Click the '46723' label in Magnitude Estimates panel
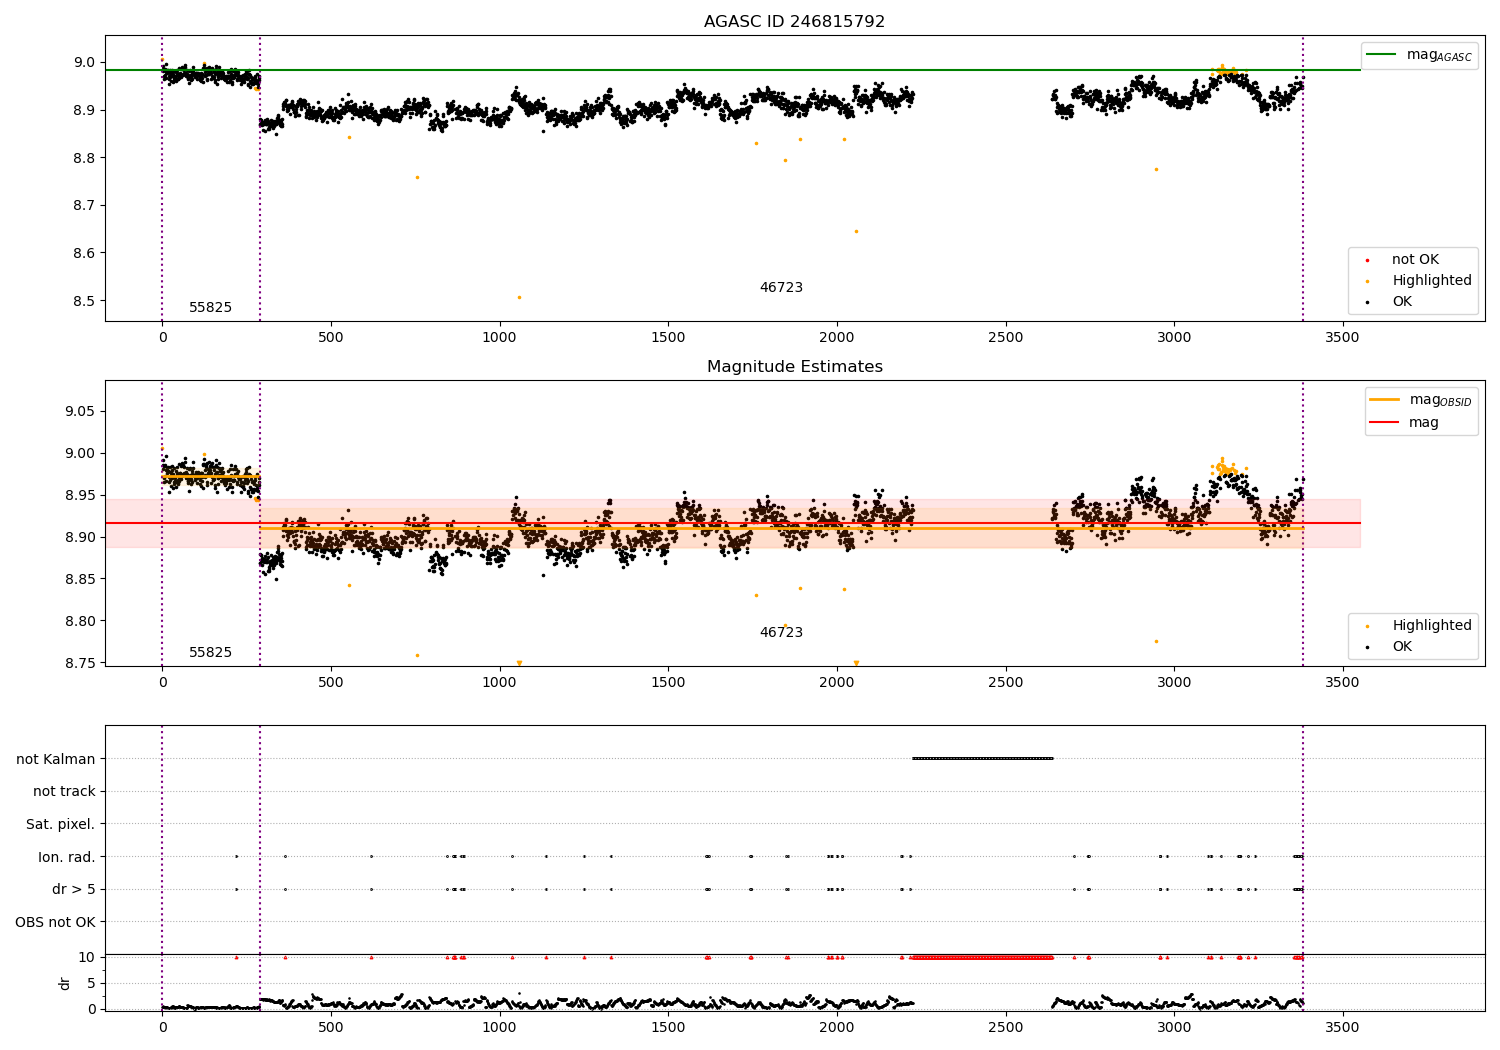 coord(781,633)
